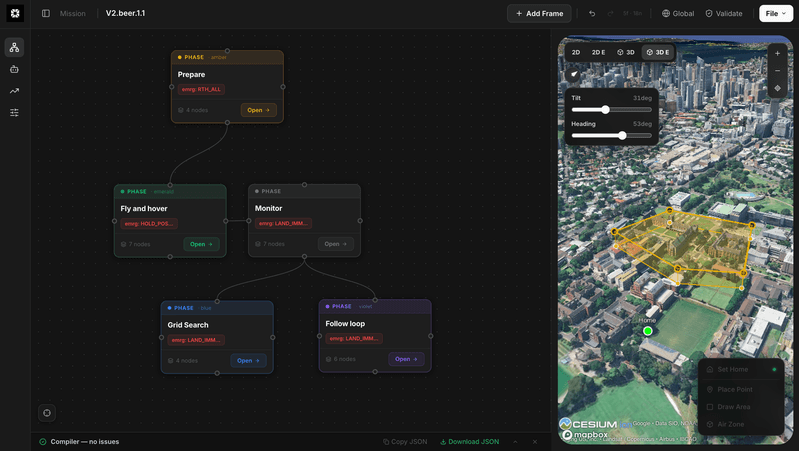Viewport: 799px width, 451px height.
Task: Click Download JSON
Action: tap(469, 442)
